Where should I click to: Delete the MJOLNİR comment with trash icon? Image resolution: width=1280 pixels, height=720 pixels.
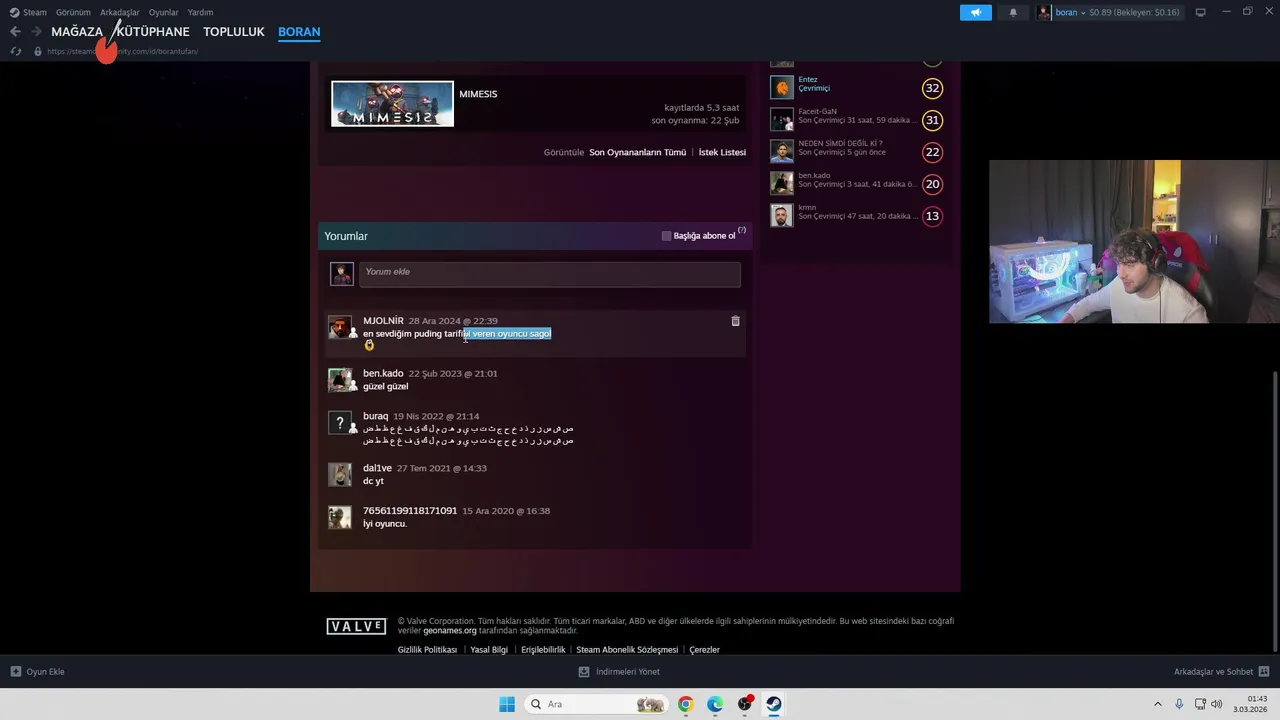pyautogui.click(x=735, y=321)
